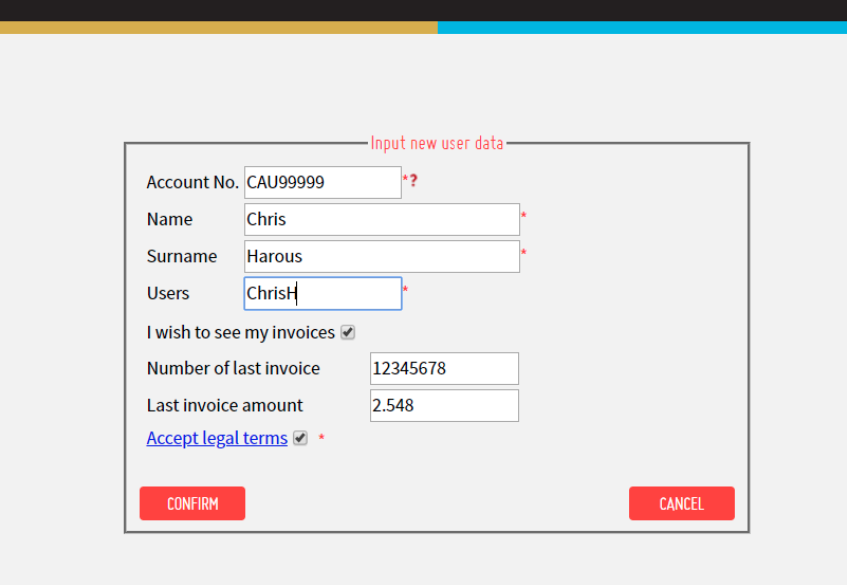The image size is (847, 585).
Task: Click the 'Last invoice amount' label
Action: click(225, 406)
